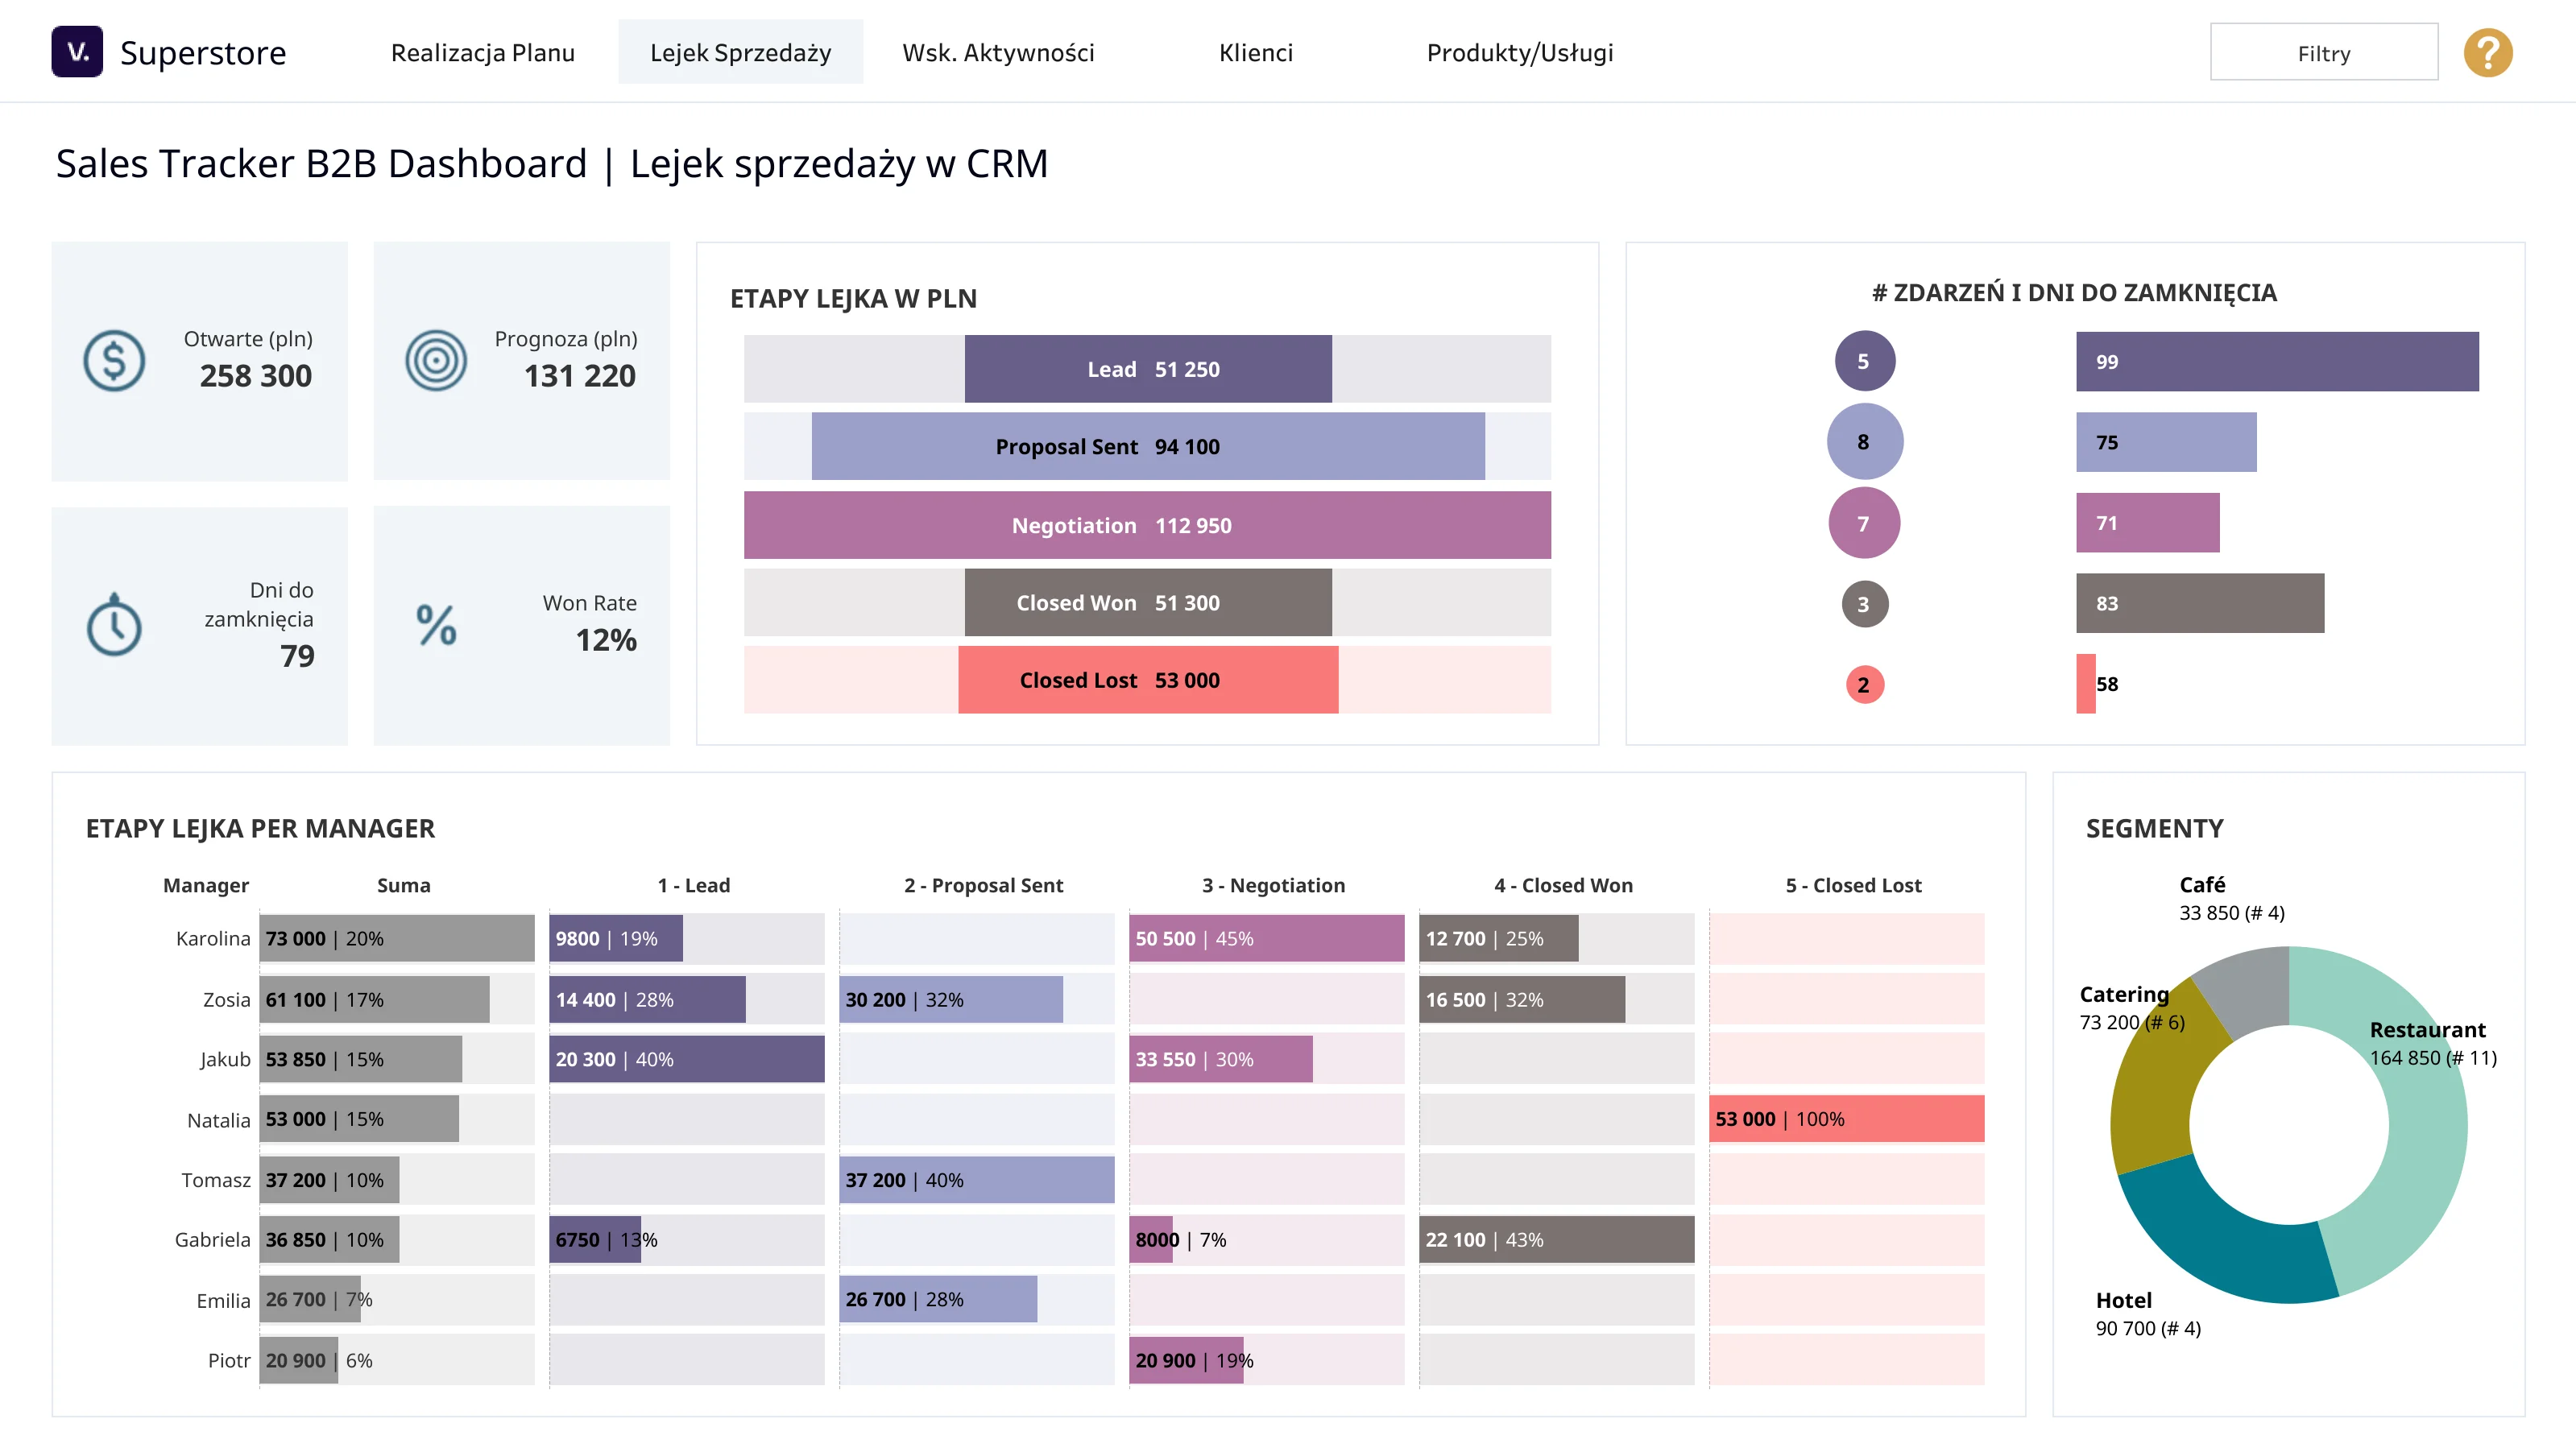
Task: Click the target icon next to Prognoza
Action: [436, 360]
